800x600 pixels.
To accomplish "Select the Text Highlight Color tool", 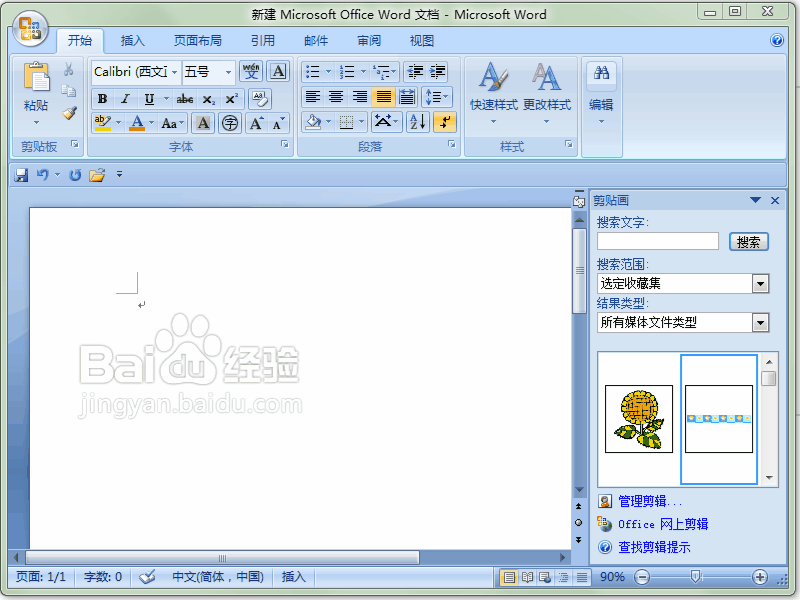I will point(102,122).
